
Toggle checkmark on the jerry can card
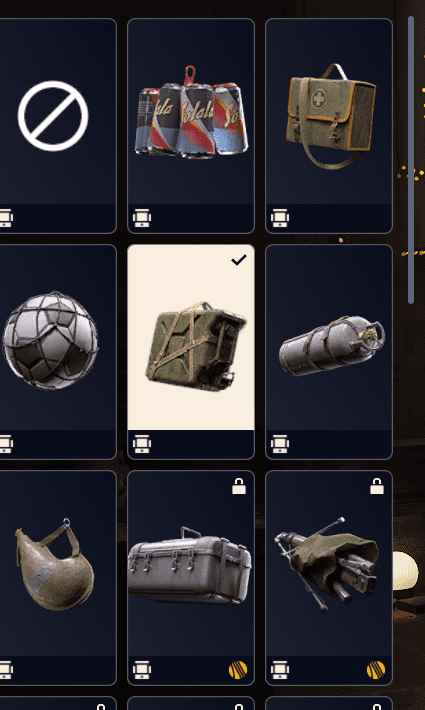click(239, 260)
